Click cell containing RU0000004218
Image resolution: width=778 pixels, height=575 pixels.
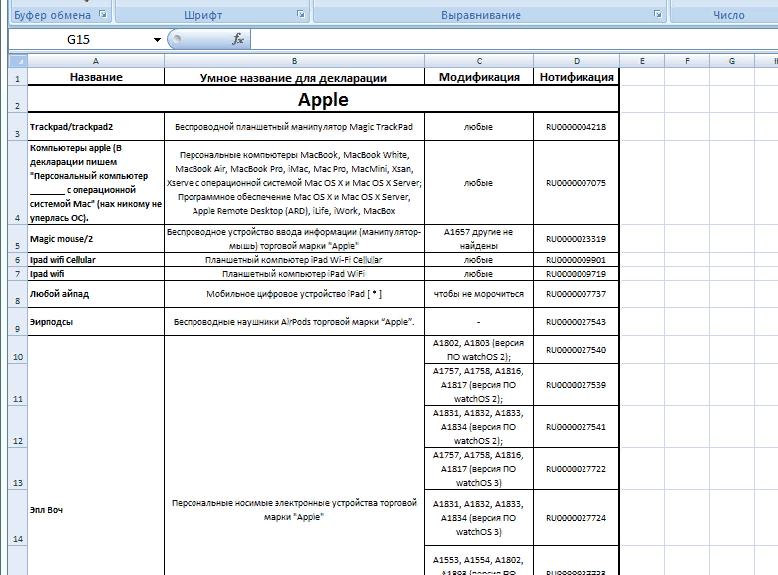pyautogui.click(x=576, y=127)
